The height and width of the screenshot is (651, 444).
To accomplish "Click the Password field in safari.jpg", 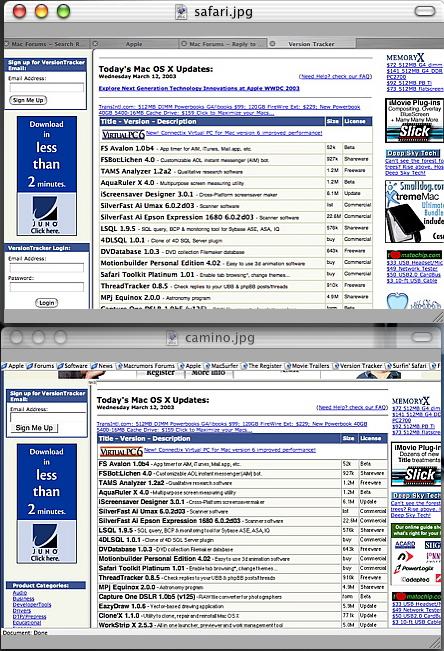I will tap(46, 287).
